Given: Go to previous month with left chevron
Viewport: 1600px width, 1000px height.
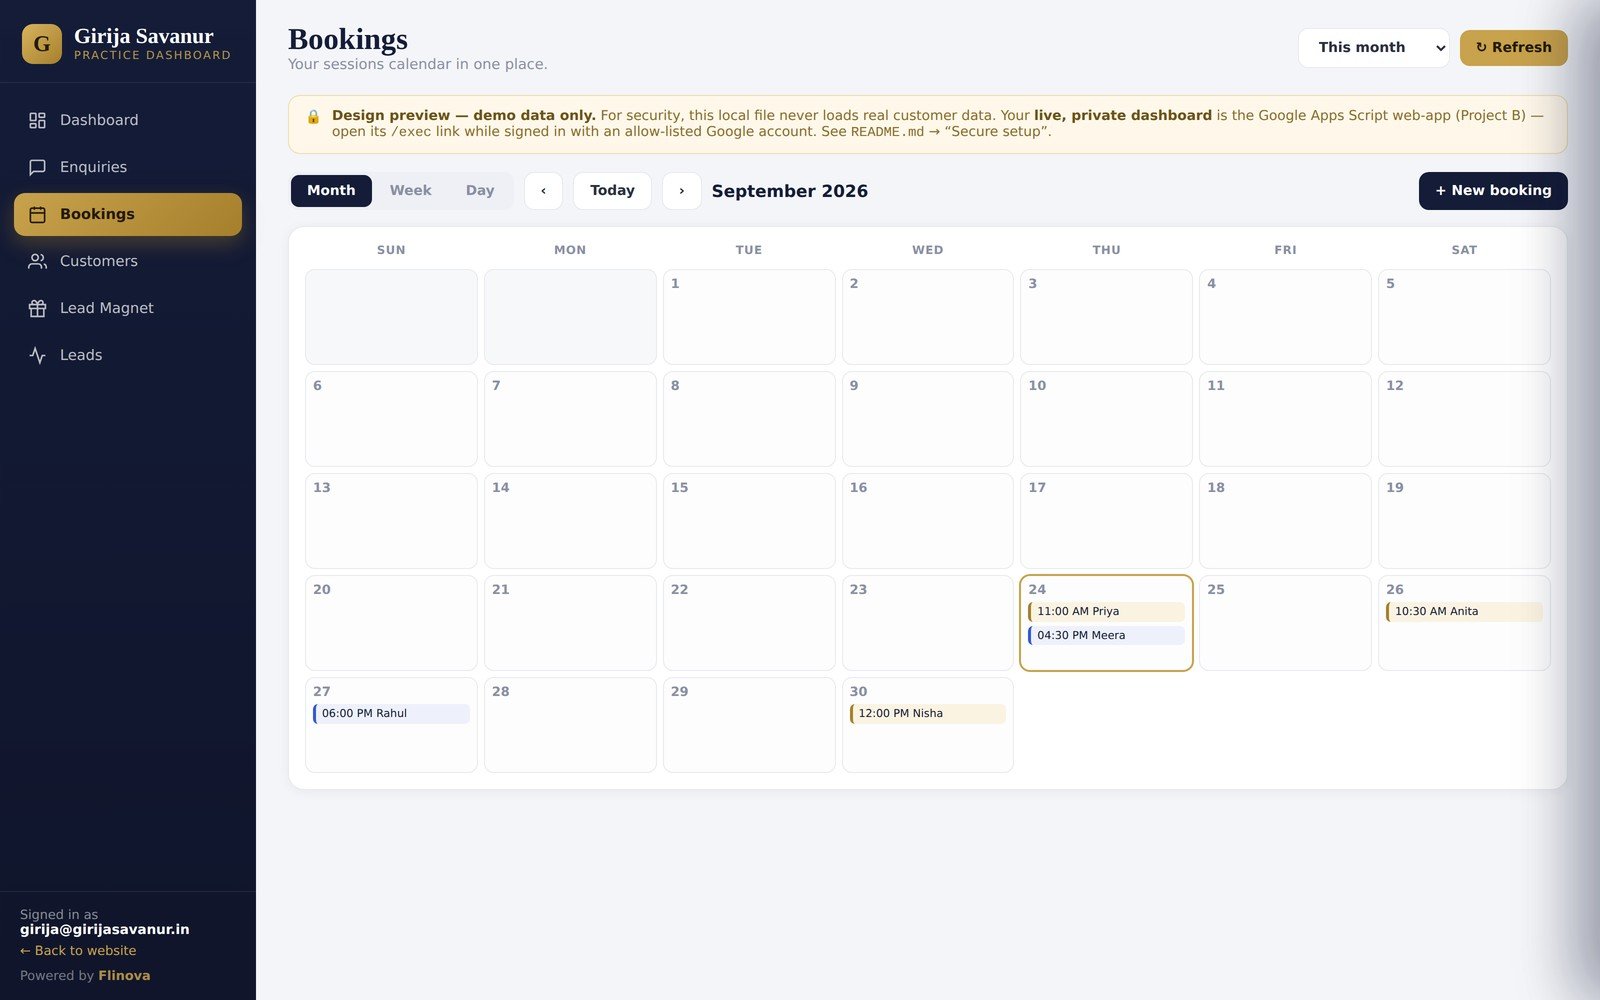Looking at the screenshot, I should [543, 191].
